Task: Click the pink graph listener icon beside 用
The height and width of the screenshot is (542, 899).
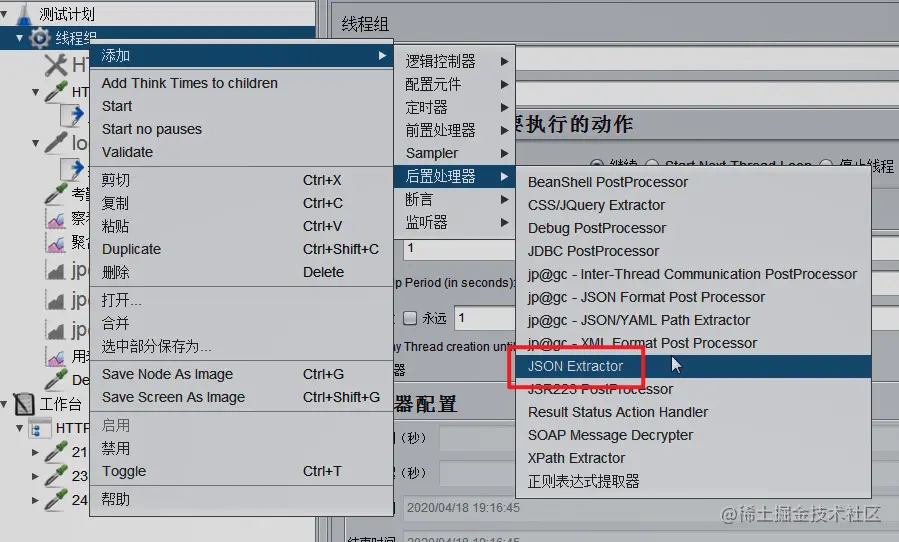Action: (x=56, y=357)
